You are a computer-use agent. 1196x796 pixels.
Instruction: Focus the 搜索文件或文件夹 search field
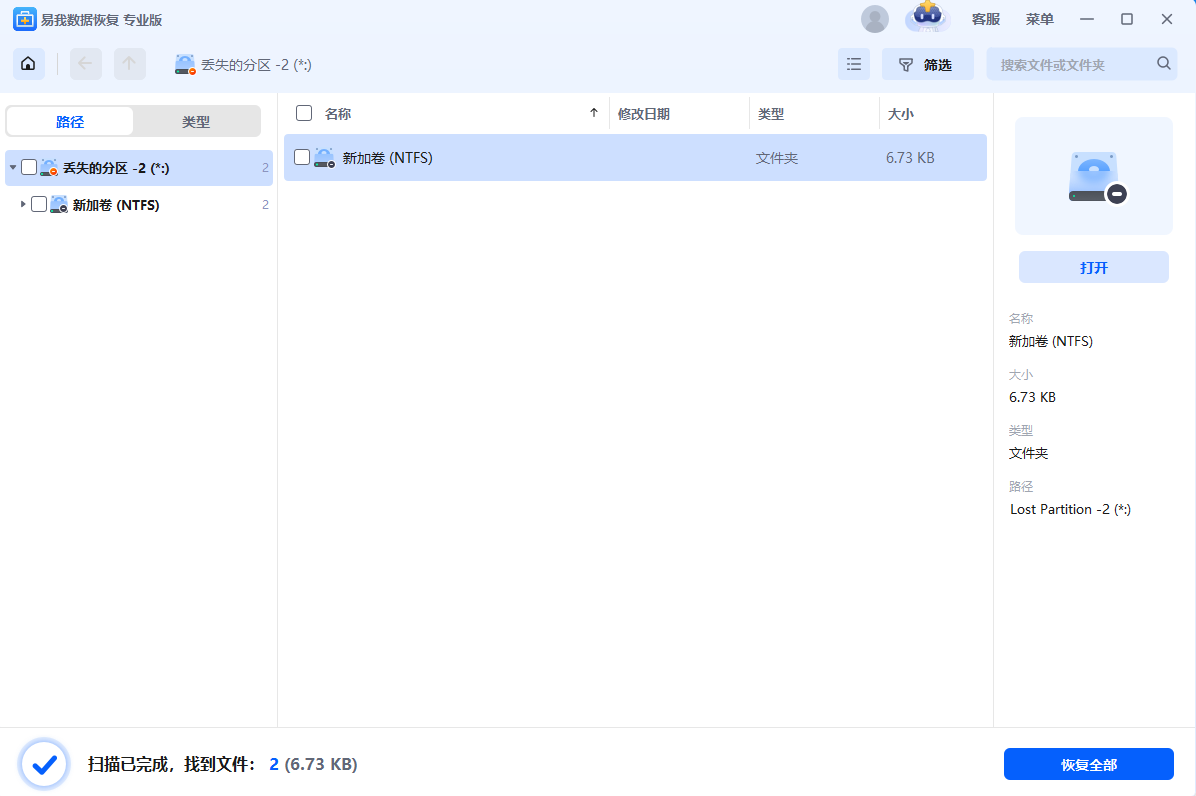pos(1074,64)
